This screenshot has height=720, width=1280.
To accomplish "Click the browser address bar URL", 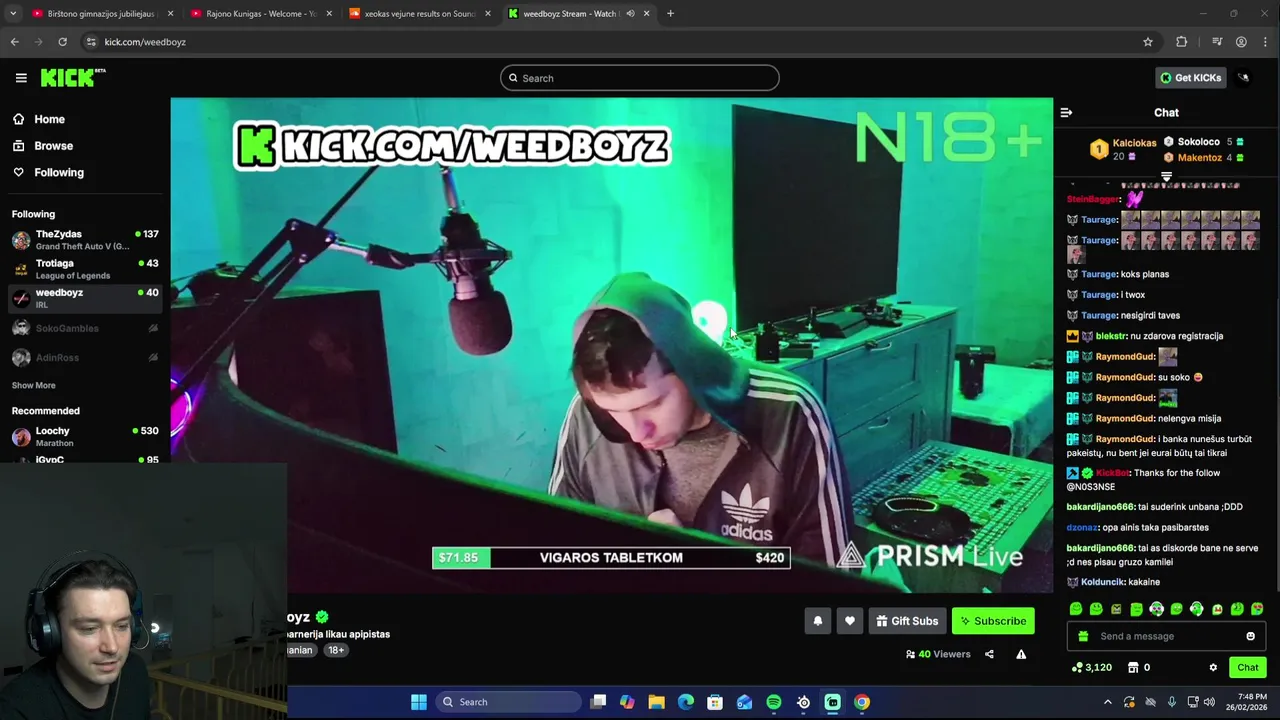I will pyautogui.click(x=145, y=42).
